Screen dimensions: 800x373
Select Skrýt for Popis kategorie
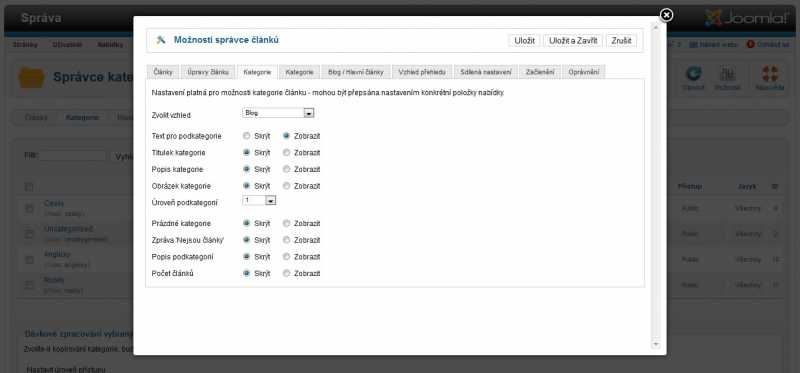pyautogui.click(x=246, y=169)
